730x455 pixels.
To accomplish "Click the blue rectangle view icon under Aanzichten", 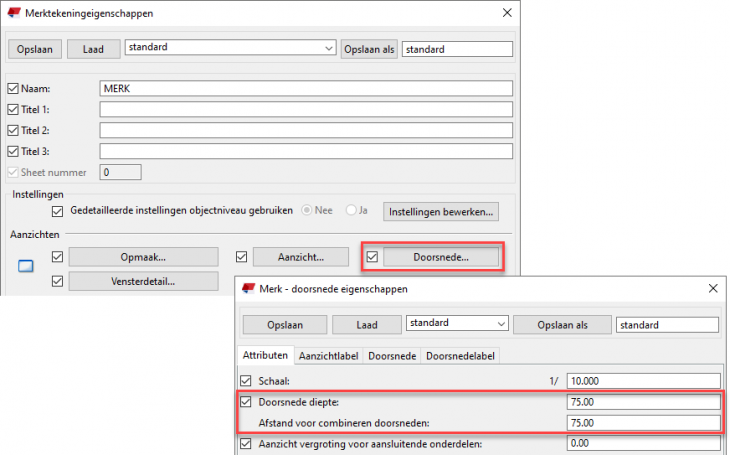I will [x=26, y=266].
